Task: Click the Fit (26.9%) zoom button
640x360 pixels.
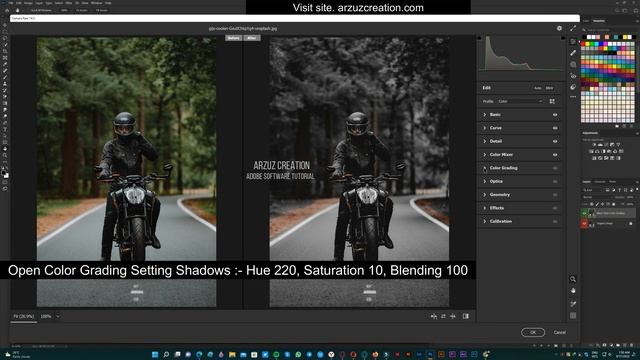Action: tap(24, 316)
